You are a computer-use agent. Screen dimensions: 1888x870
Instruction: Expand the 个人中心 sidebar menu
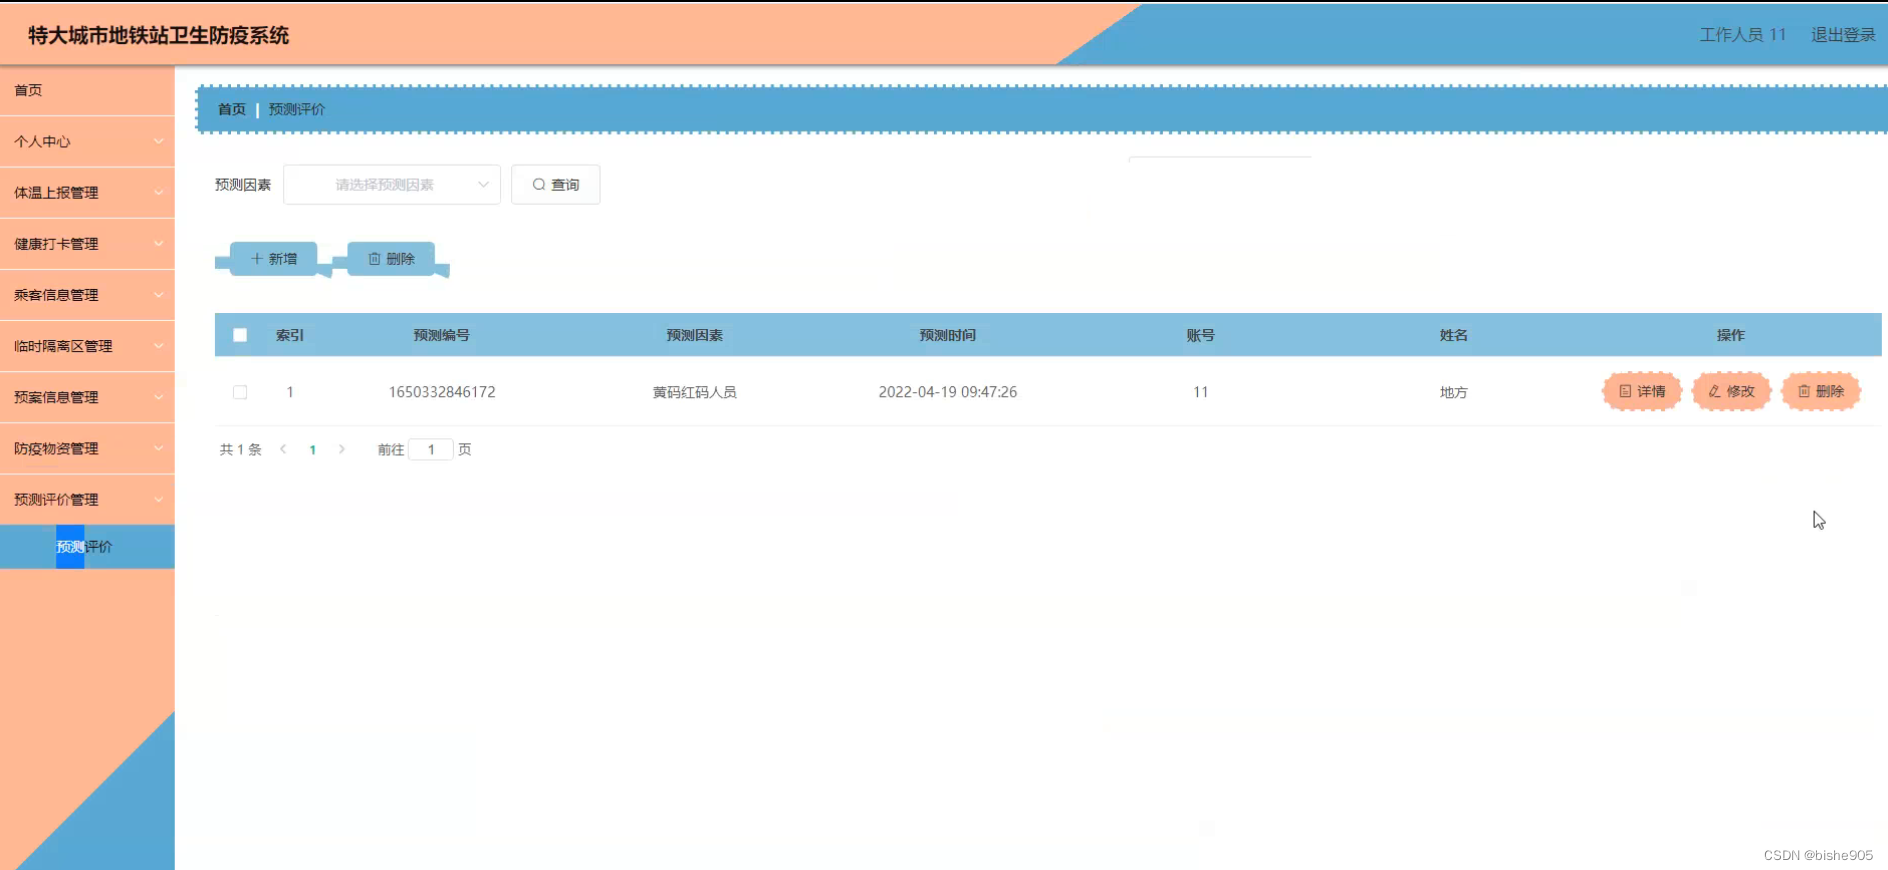coord(87,142)
